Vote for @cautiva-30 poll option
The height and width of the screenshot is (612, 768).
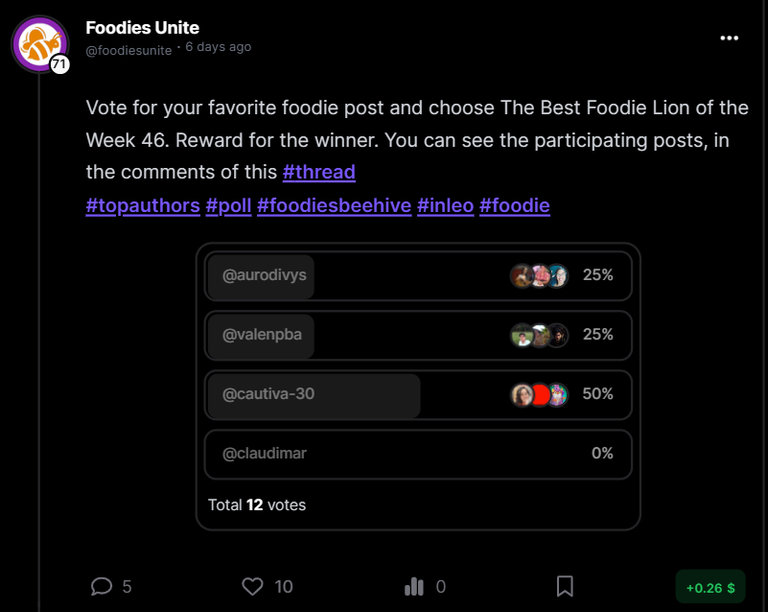click(x=418, y=395)
